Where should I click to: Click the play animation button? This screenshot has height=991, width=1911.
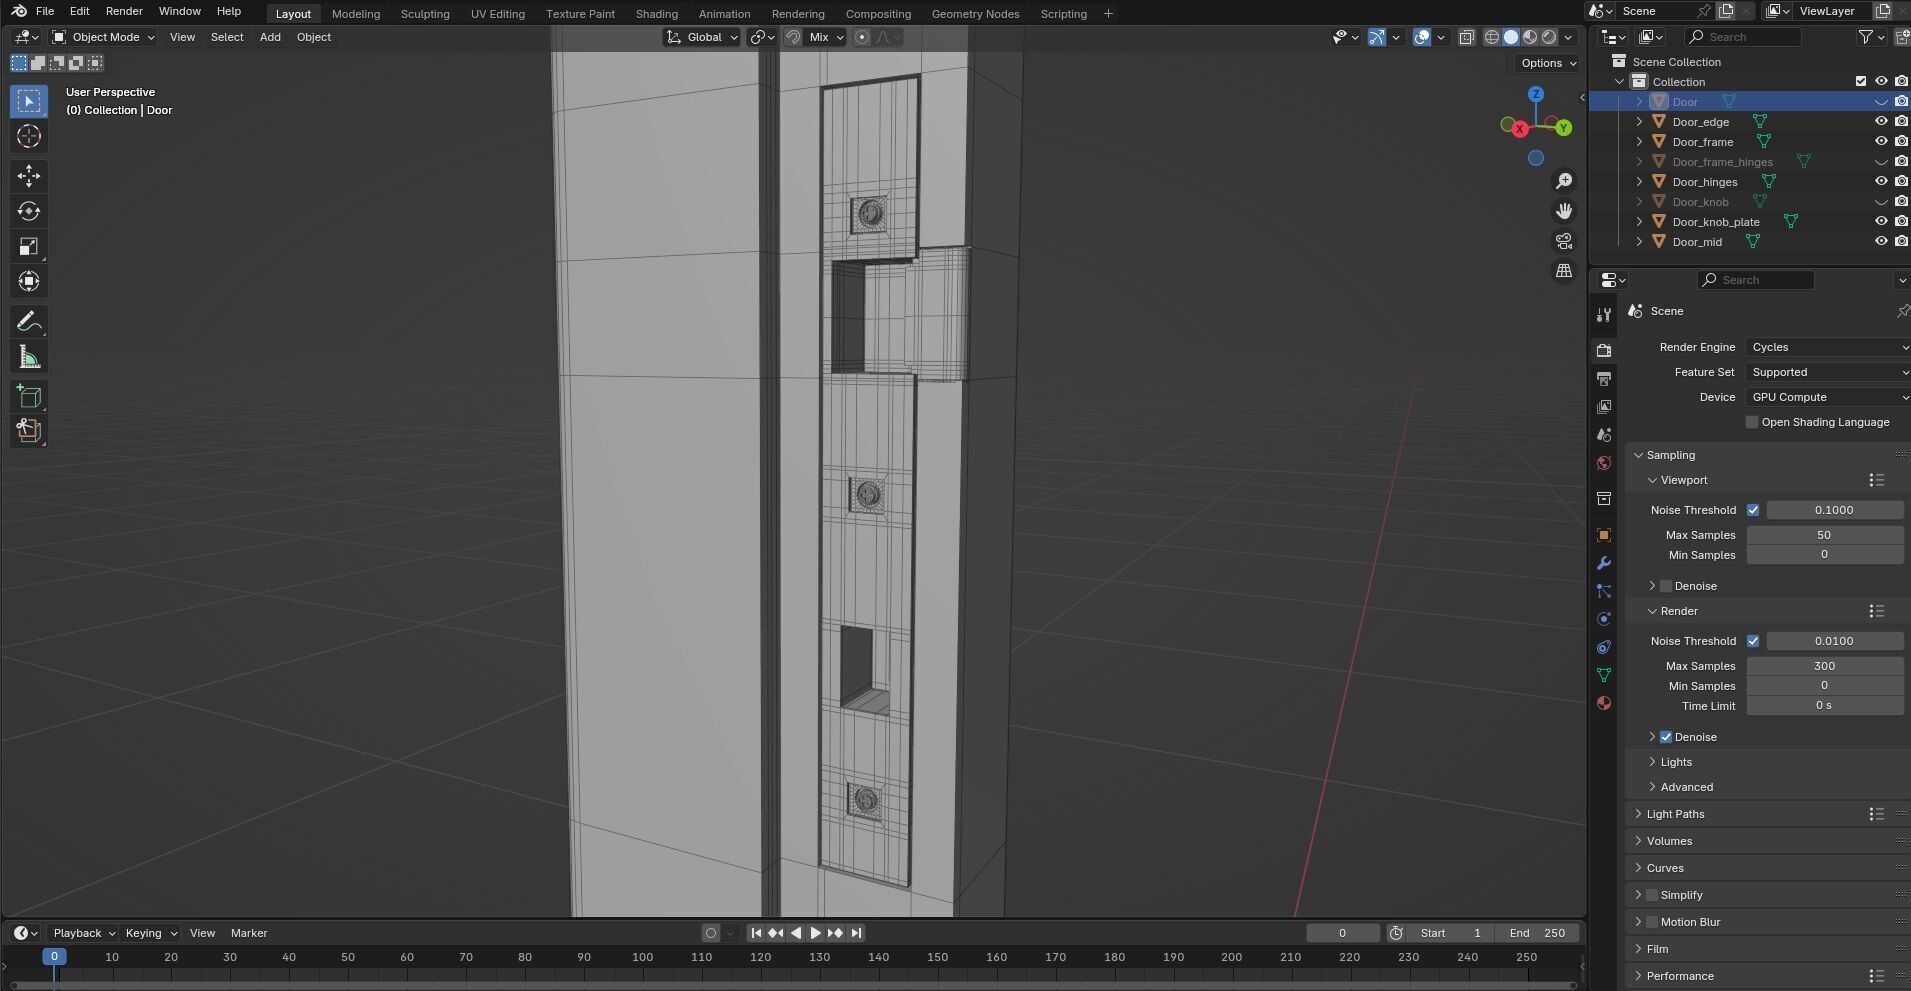point(815,933)
